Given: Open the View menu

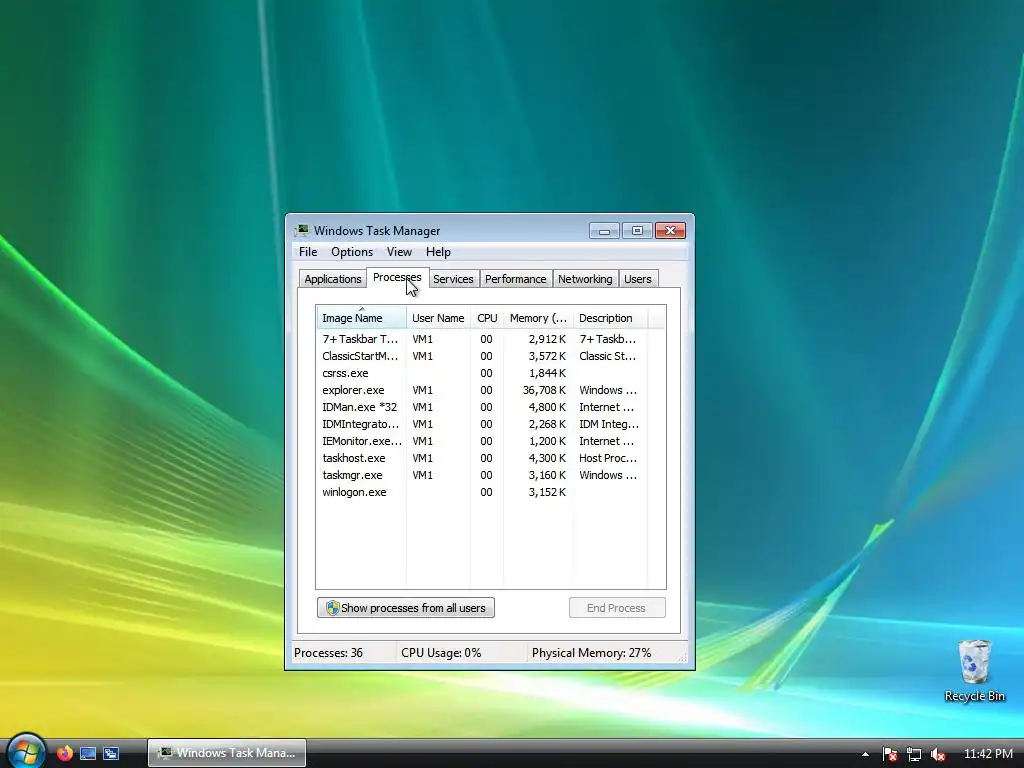Looking at the screenshot, I should coord(399,252).
